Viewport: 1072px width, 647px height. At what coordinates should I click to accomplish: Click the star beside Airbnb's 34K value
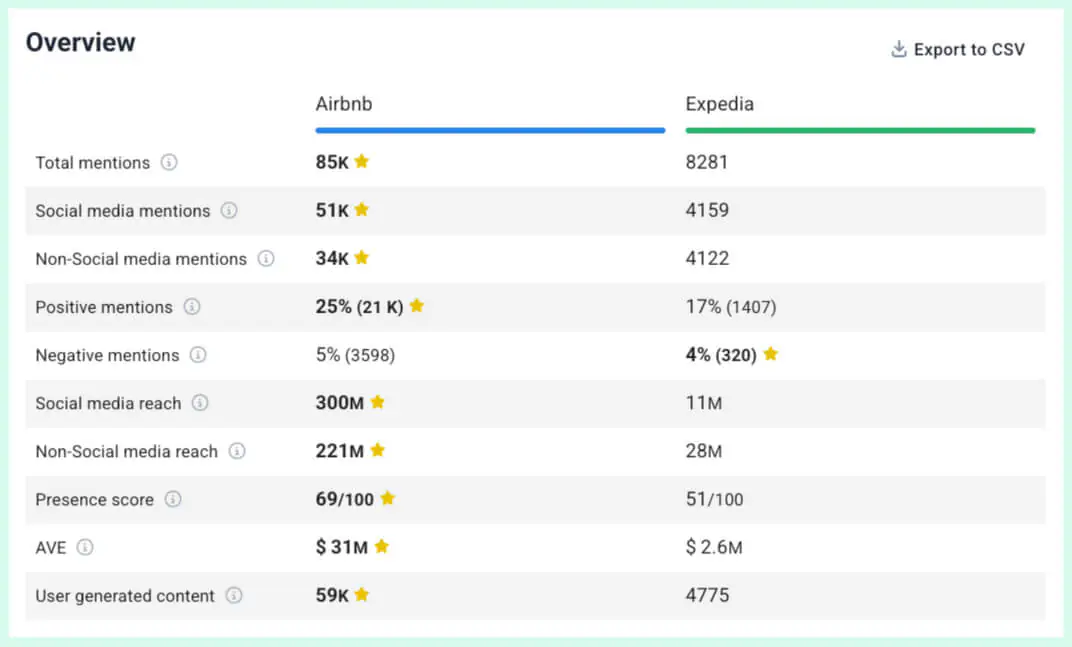[362, 258]
